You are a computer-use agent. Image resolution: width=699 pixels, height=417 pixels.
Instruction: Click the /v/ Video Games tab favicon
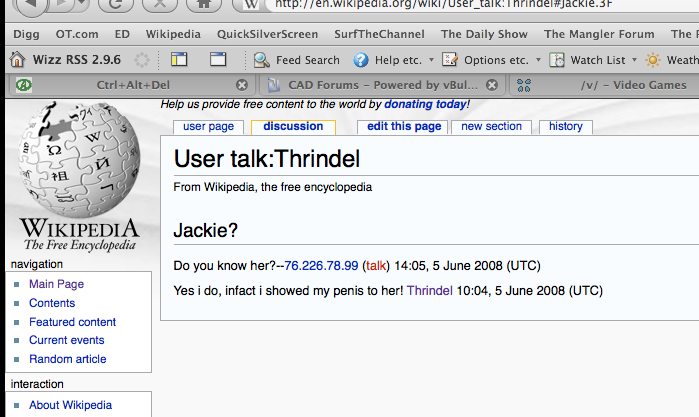(x=524, y=85)
